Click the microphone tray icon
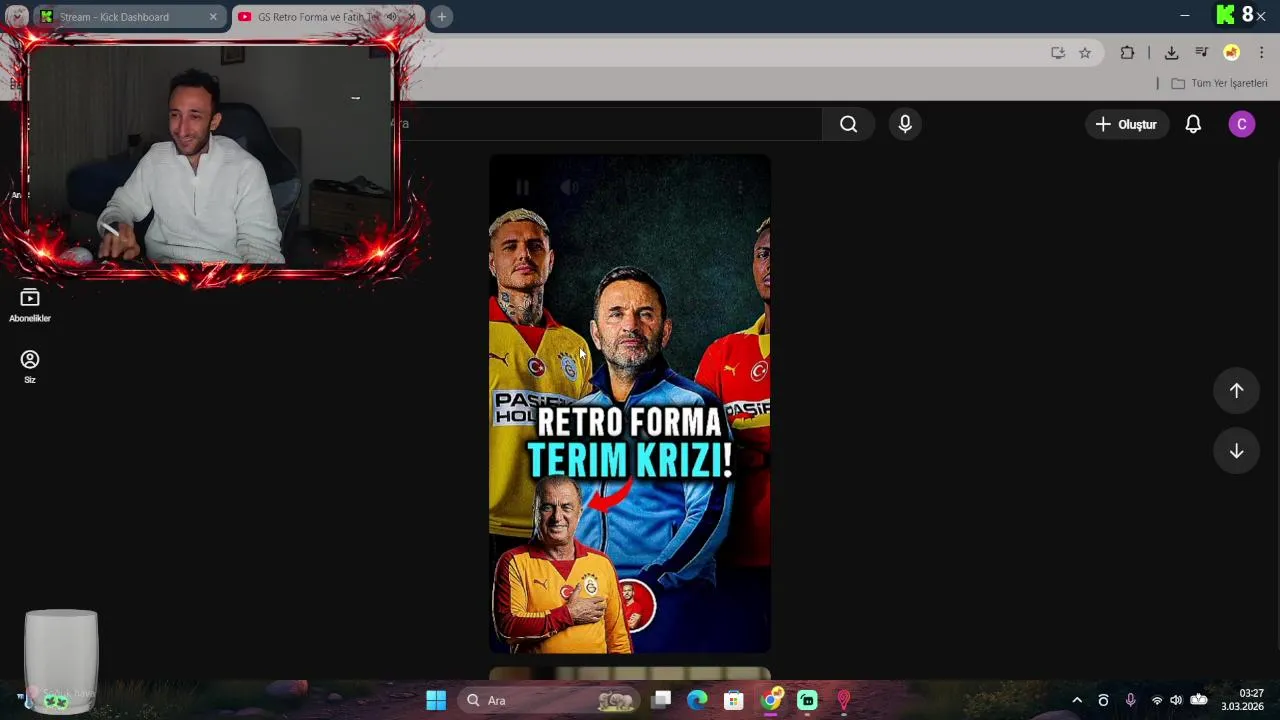The image size is (1280, 720). 1130,700
